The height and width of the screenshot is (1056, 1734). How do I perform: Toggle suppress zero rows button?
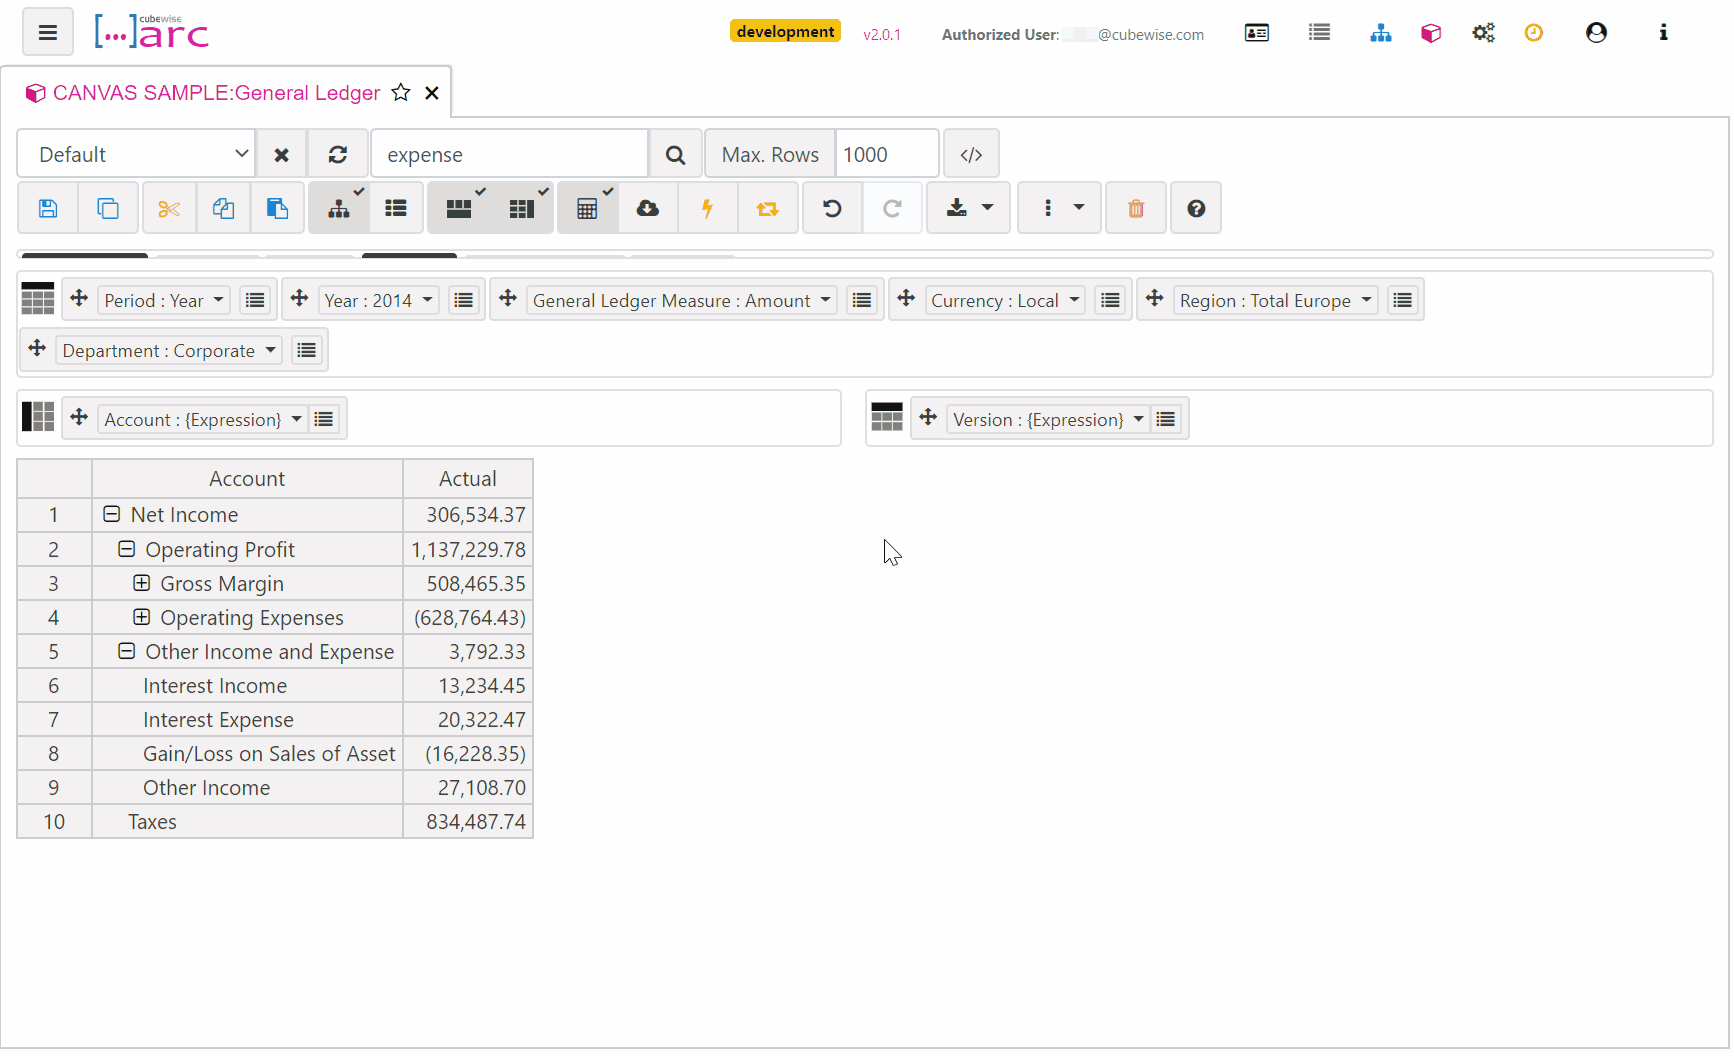tap(459, 208)
